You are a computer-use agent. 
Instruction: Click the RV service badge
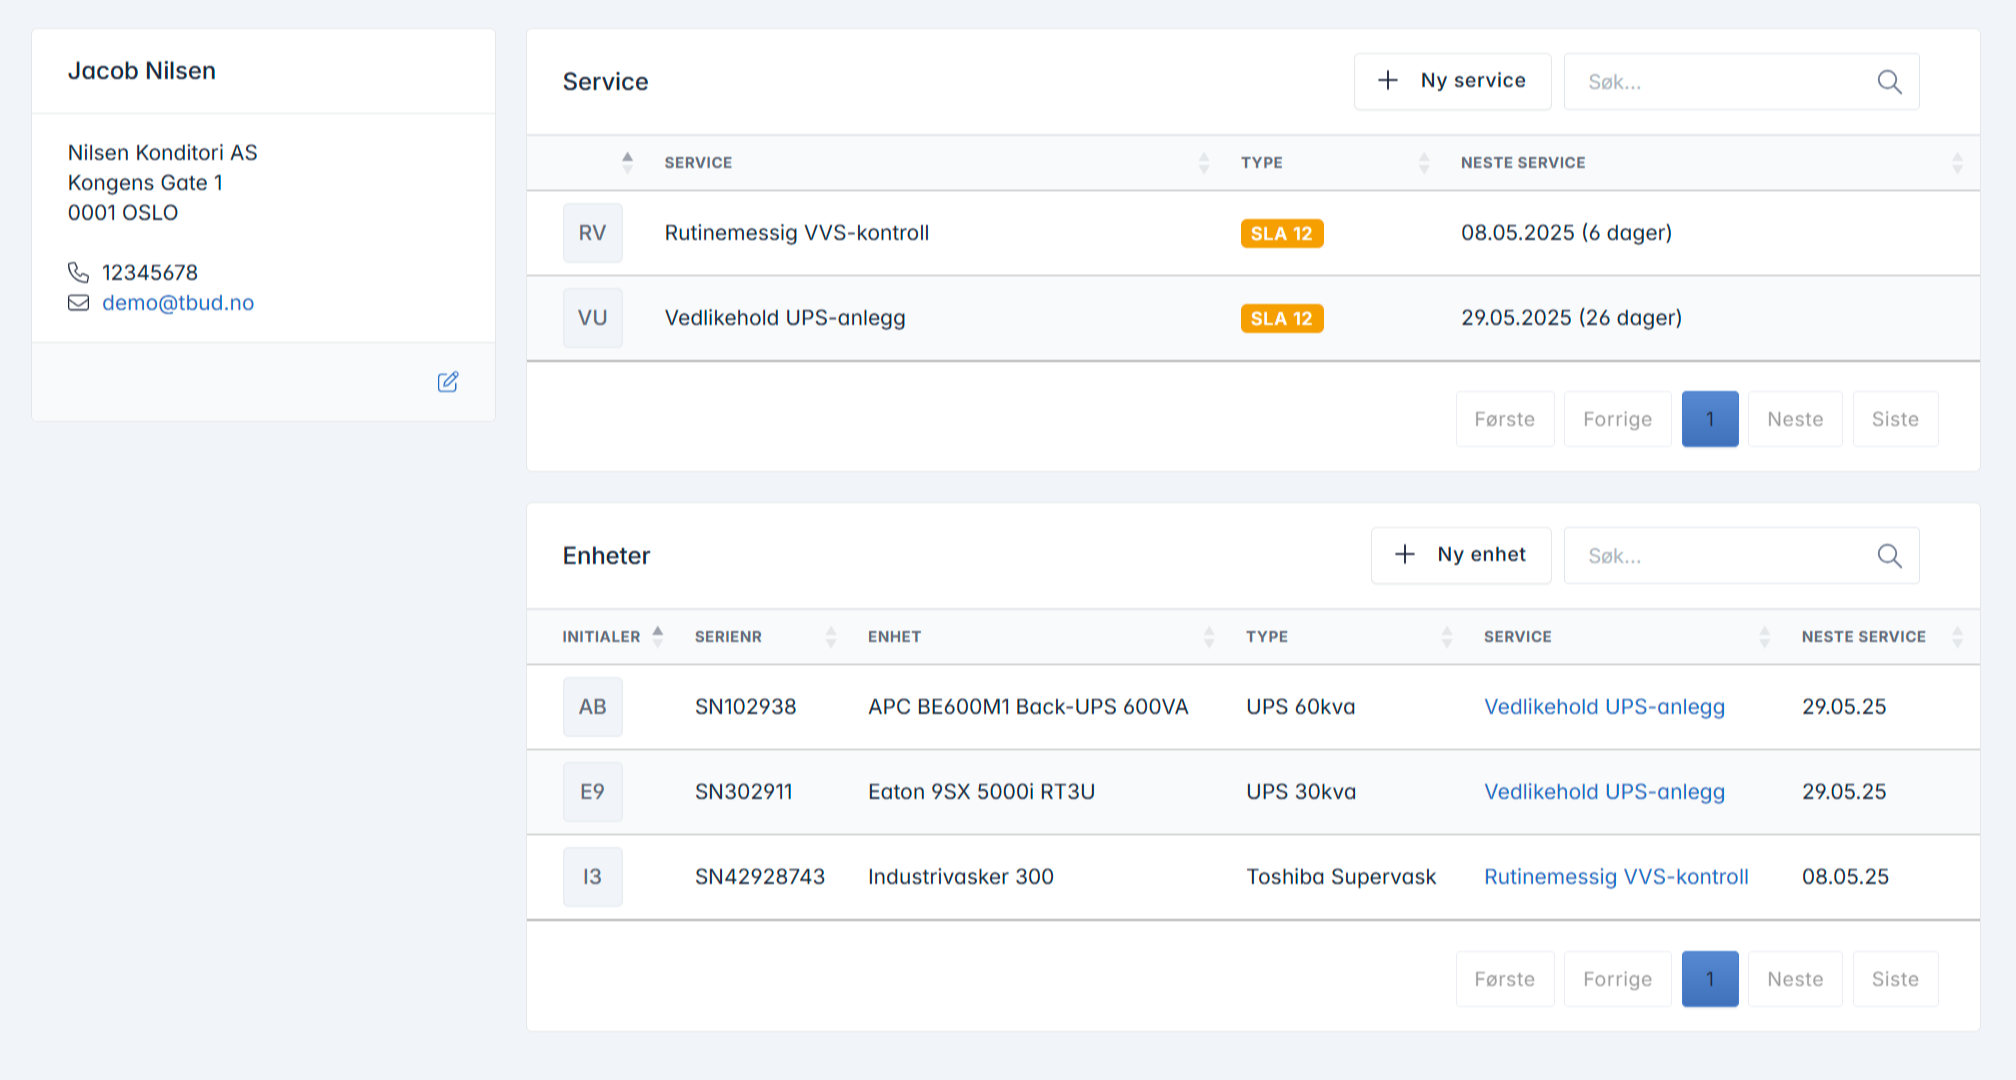point(592,233)
